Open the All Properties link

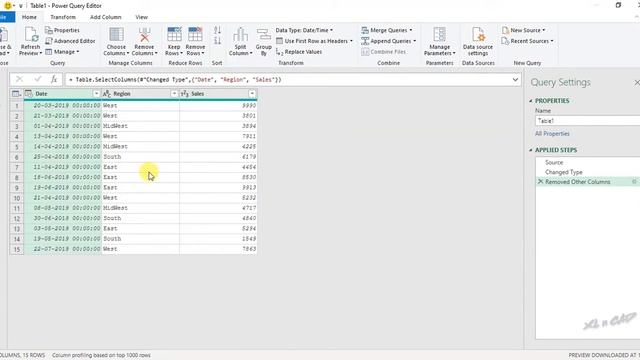552,133
